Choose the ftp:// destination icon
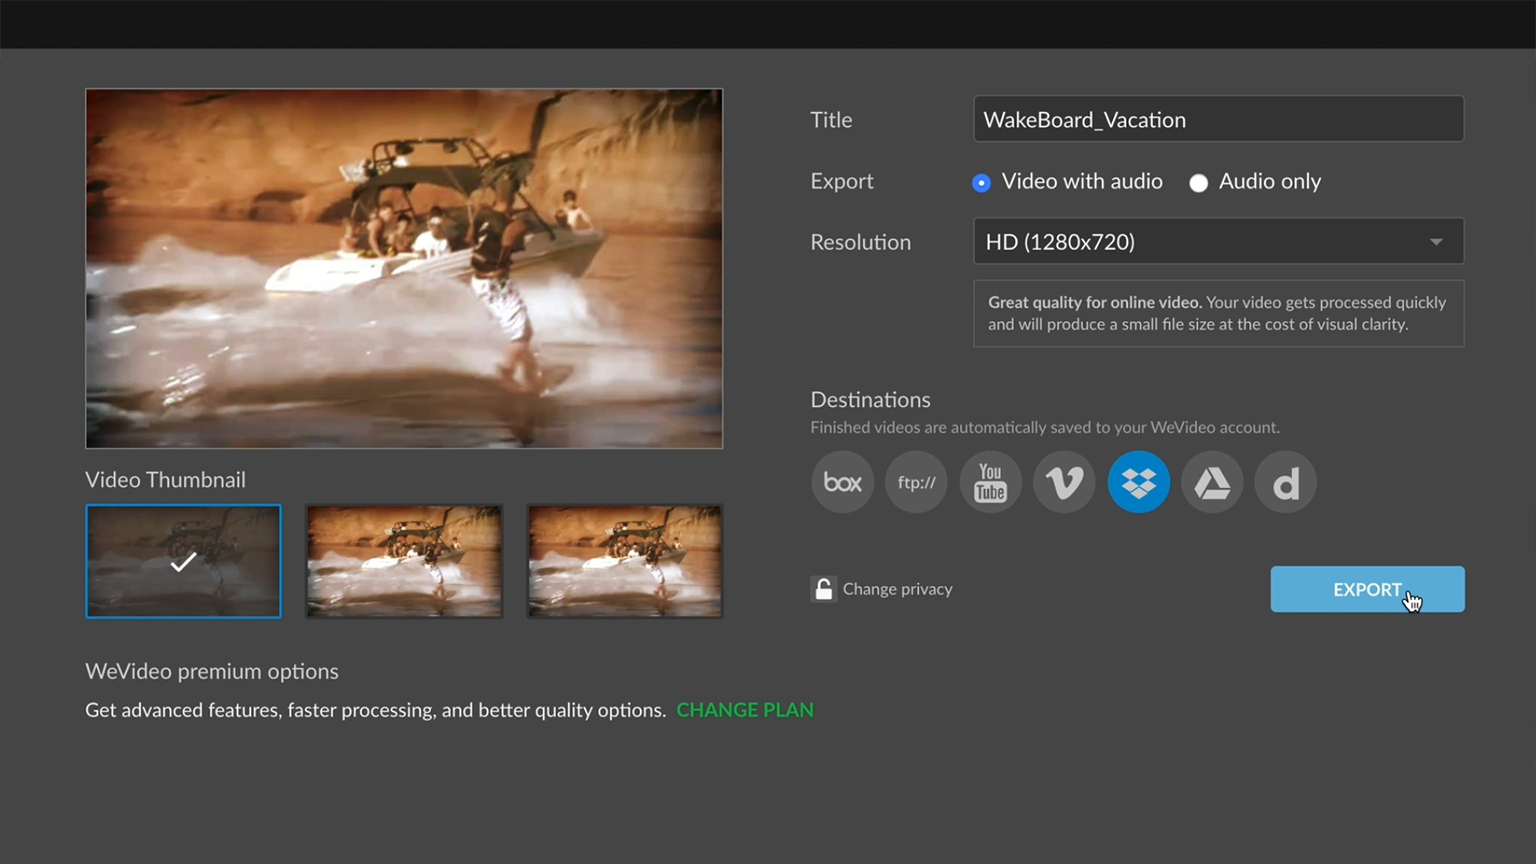The width and height of the screenshot is (1536, 864). [916, 482]
